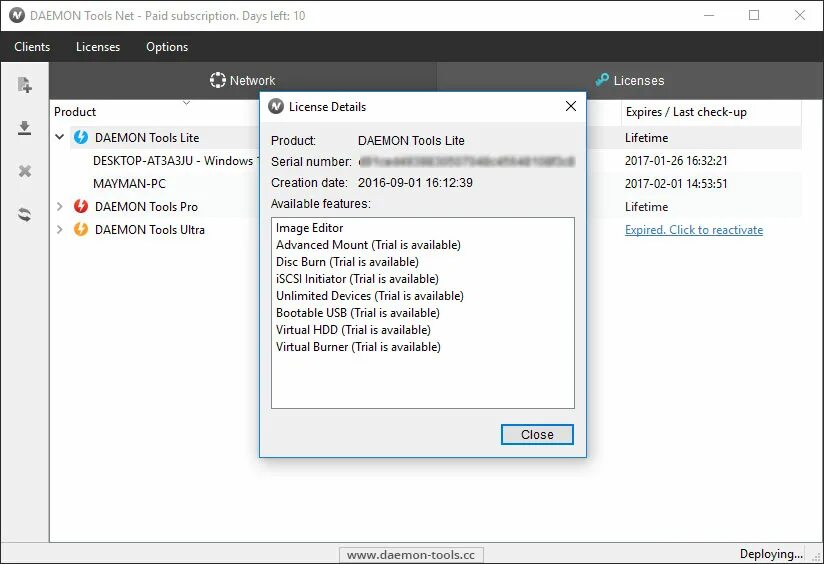This screenshot has height=564, width=824.
Task: Click the Network tab circle icon
Action: pos(218,80)
